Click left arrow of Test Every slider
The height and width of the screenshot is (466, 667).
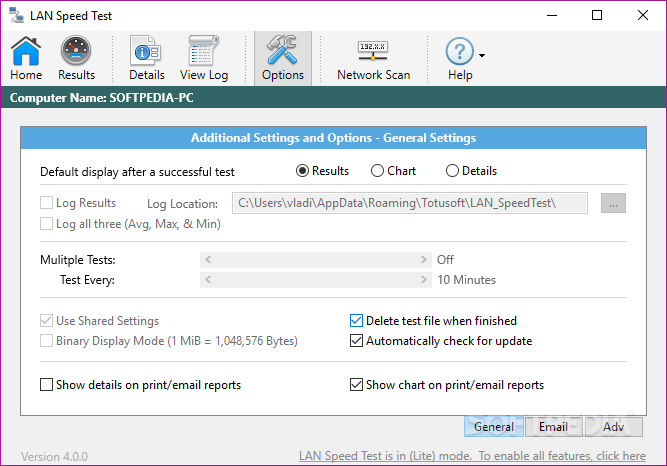[208, 280]
